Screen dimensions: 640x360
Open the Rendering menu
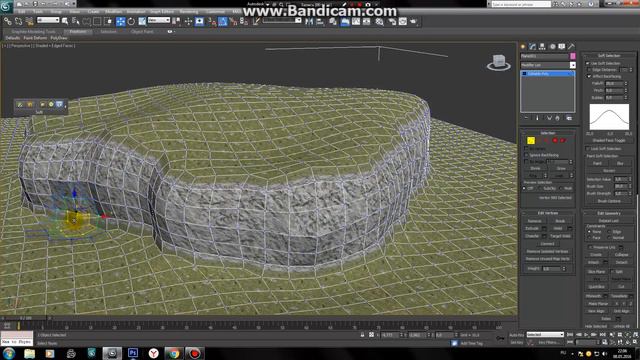(x=189, y=11)
